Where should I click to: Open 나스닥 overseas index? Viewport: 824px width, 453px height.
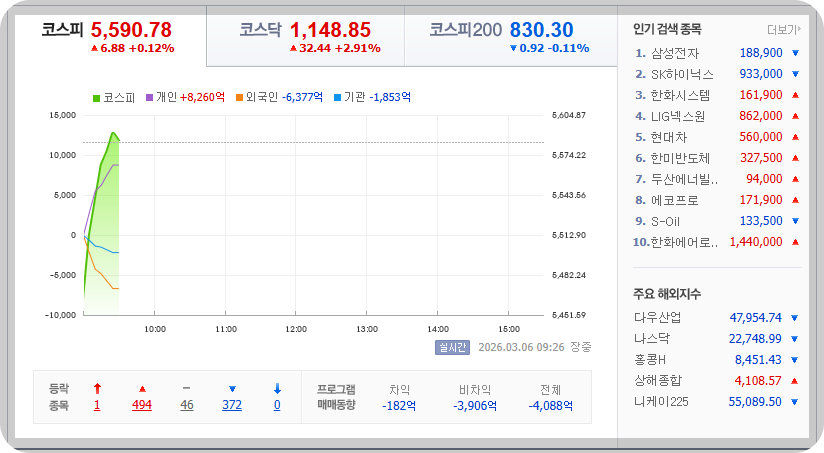coord(652,339)
